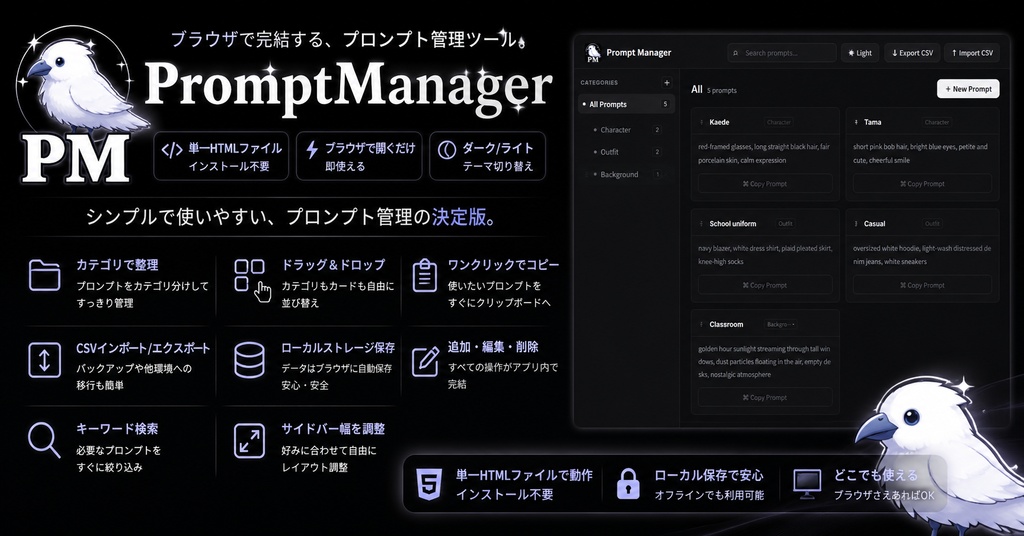
Task: Open the Outfit category
Action: [x=626, y=152]
